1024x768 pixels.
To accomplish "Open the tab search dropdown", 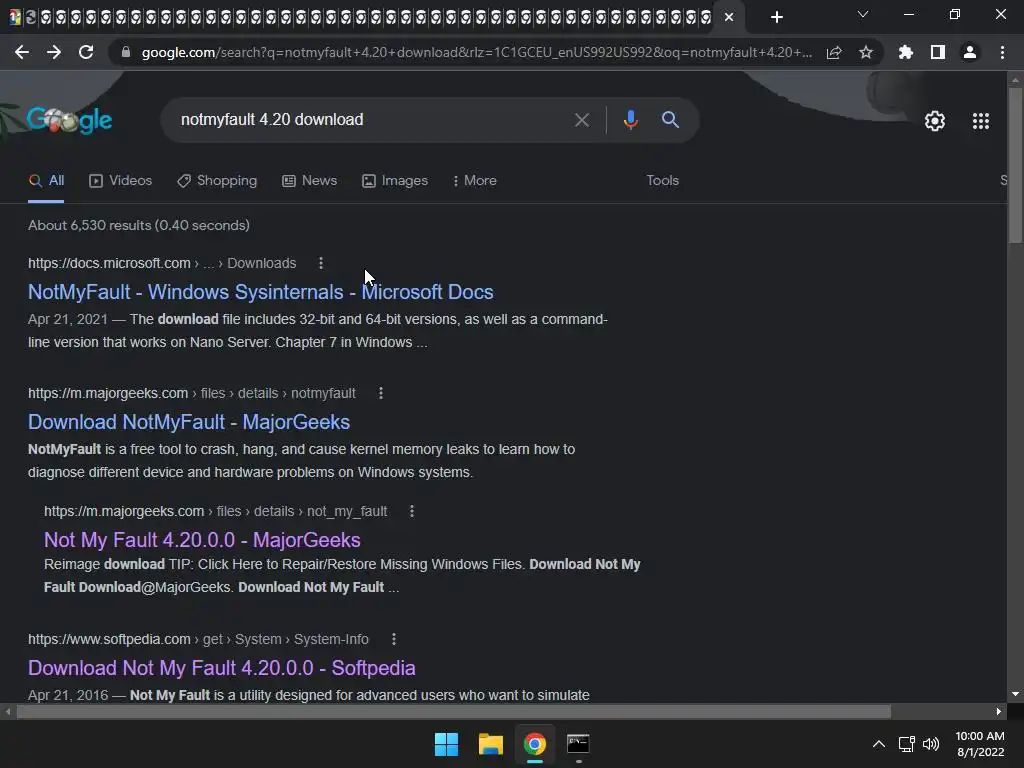I will 863,14.
